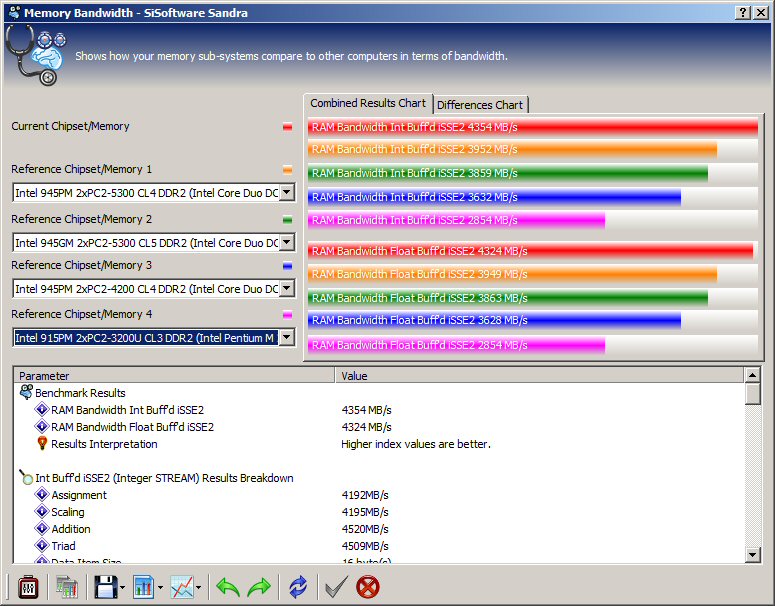
Task: Click the 4509MB/s Triad value
Action: (365, 546)
